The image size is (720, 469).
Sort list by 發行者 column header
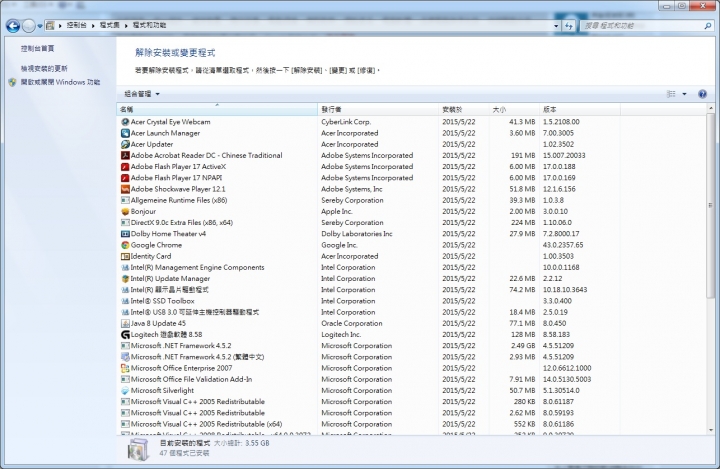[378, 109]
